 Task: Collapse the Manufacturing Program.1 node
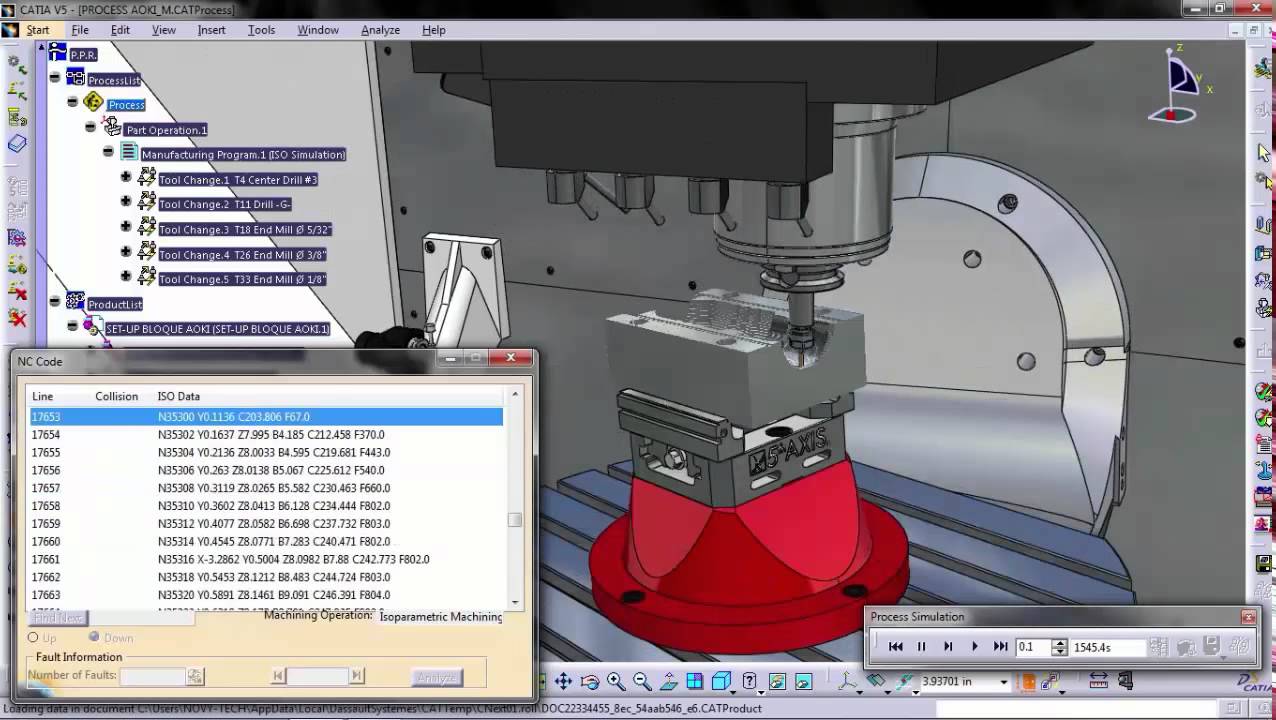click(108, 152)
